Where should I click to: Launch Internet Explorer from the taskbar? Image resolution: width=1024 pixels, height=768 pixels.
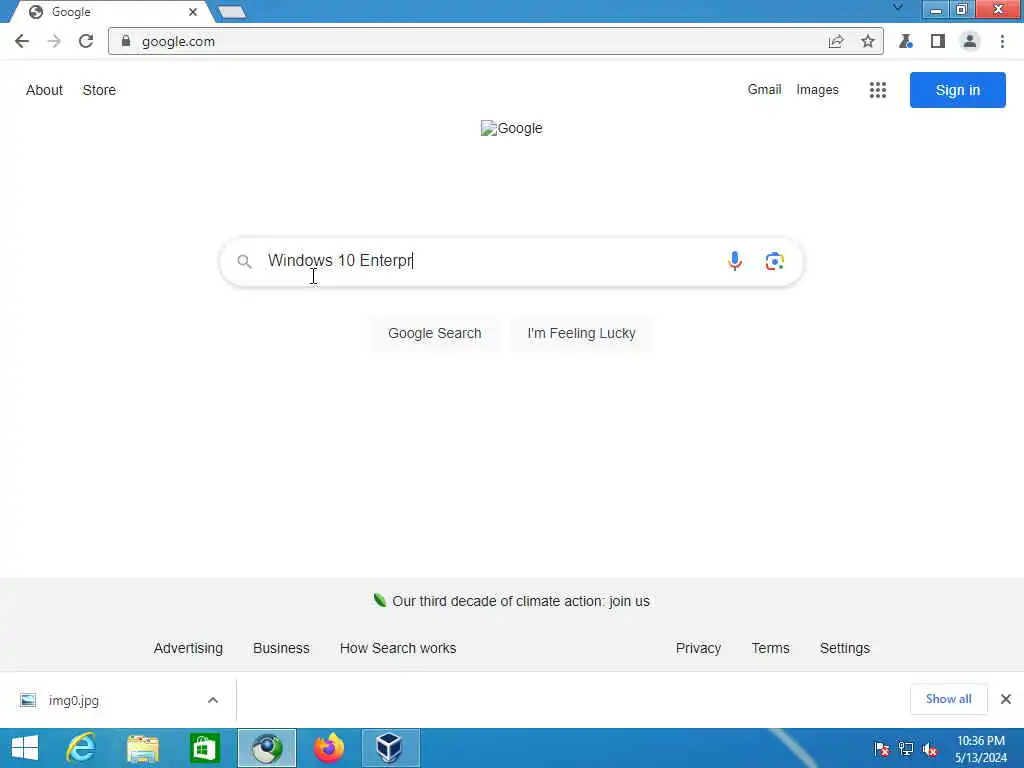click(x=81, y=748)
